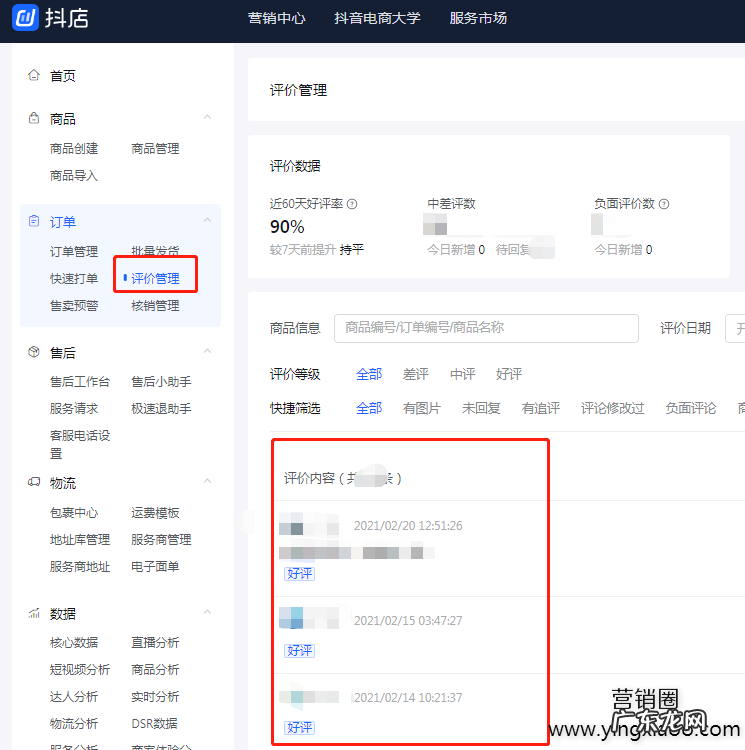Open 商品分析 page
Screen dimensions: 745x750
tap(155, 669)
